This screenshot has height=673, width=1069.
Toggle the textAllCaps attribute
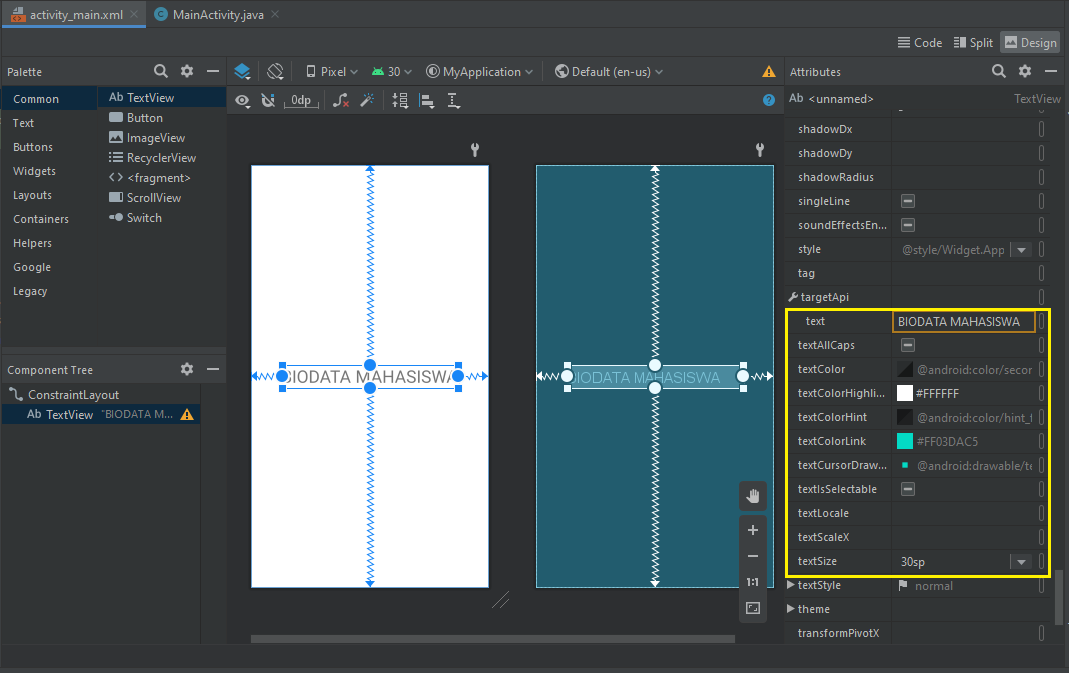908,345
